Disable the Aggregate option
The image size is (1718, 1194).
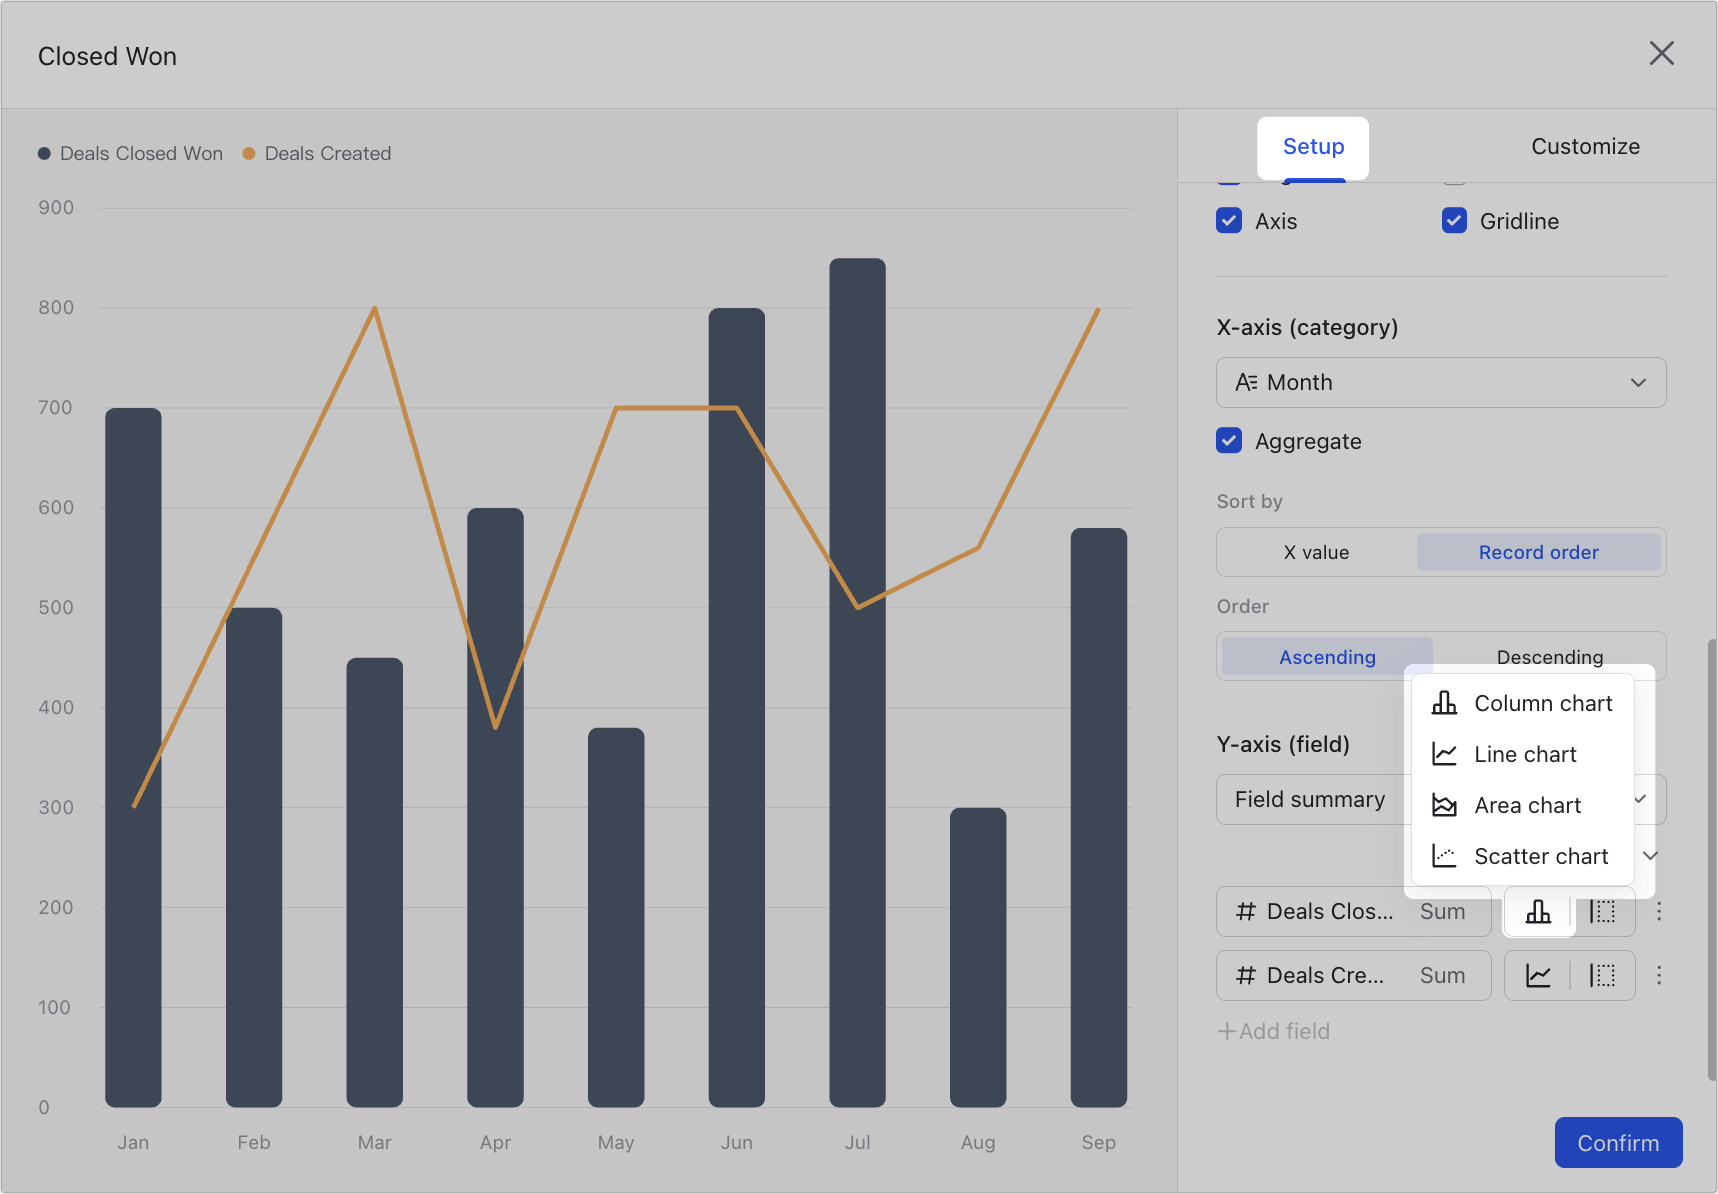[1229, 440]
